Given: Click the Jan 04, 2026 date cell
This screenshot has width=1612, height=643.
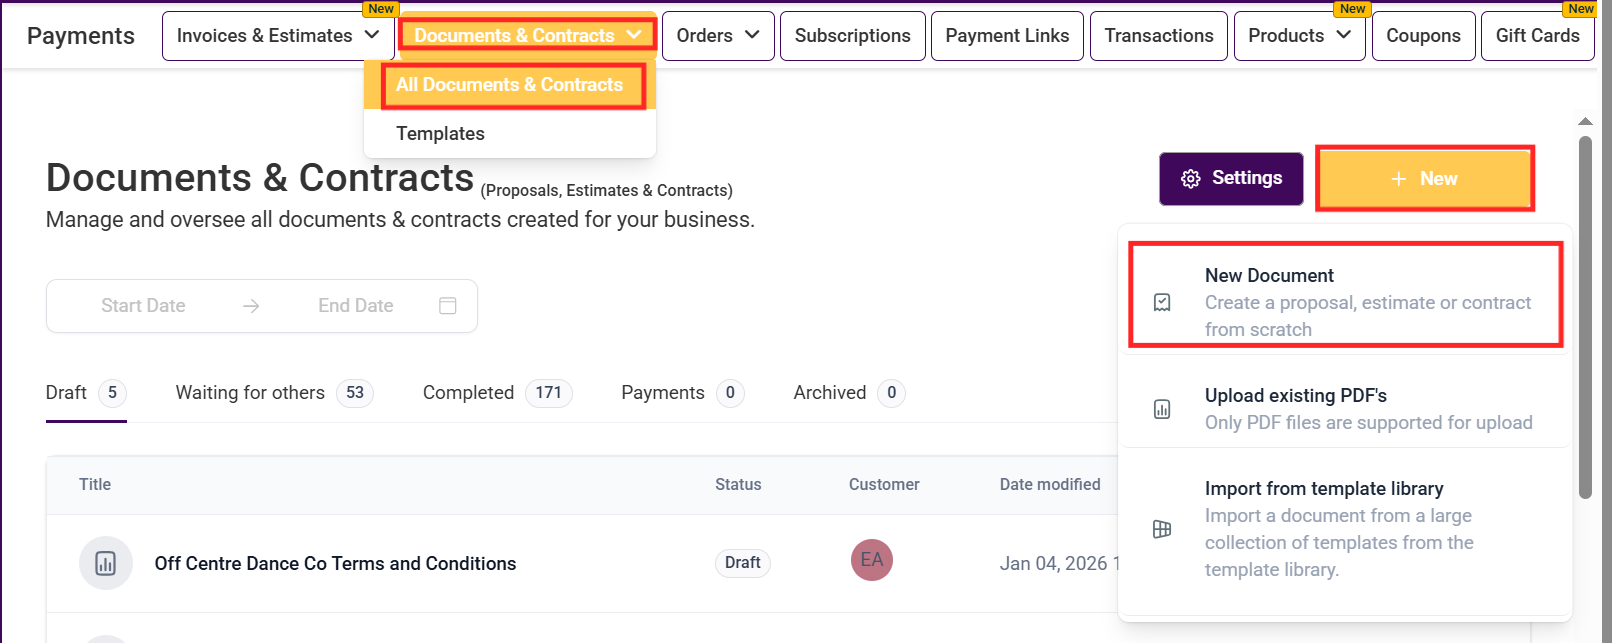Looking at the screenshot, I should [1059, 564].
